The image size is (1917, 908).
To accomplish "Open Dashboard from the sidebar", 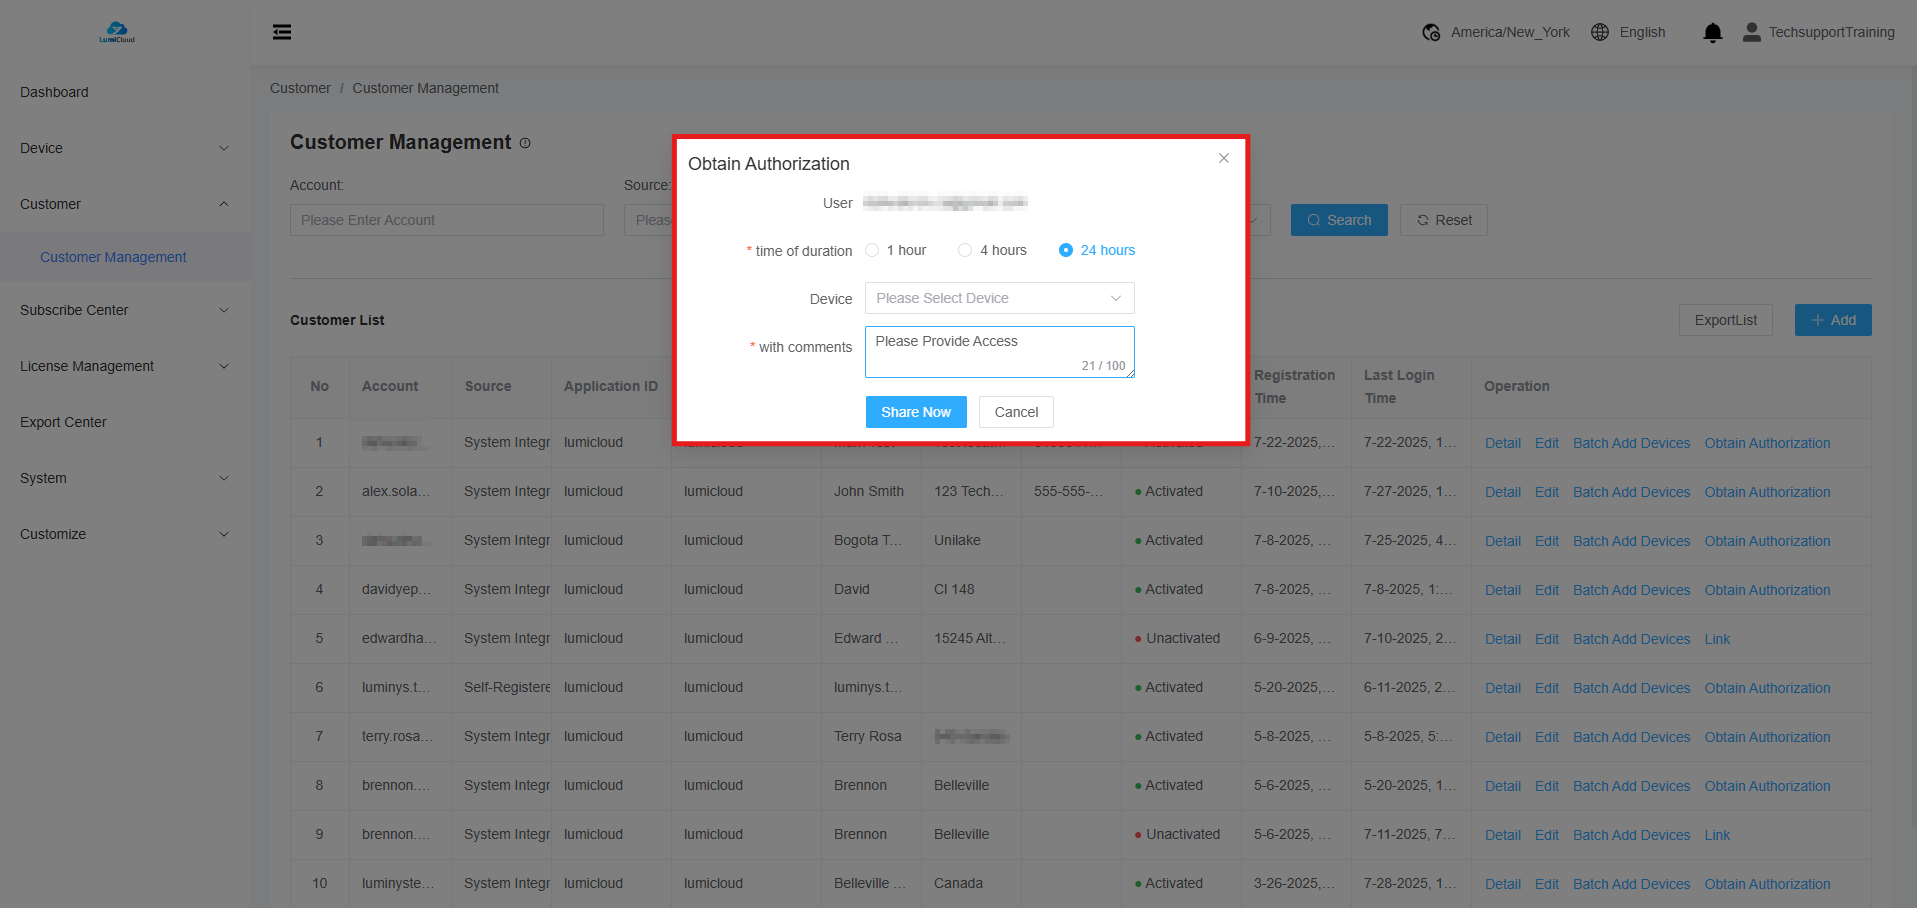I will (x=54, y=92).
